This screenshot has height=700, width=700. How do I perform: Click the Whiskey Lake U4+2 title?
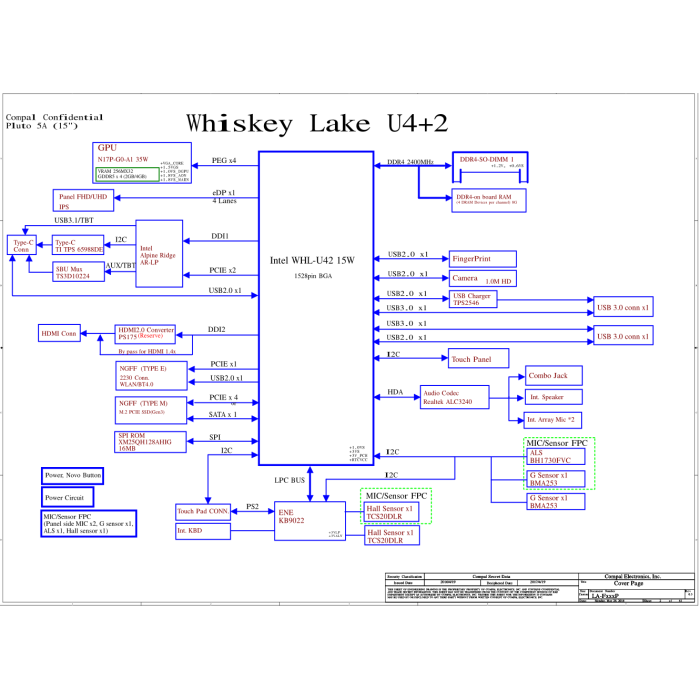point(317,123)
